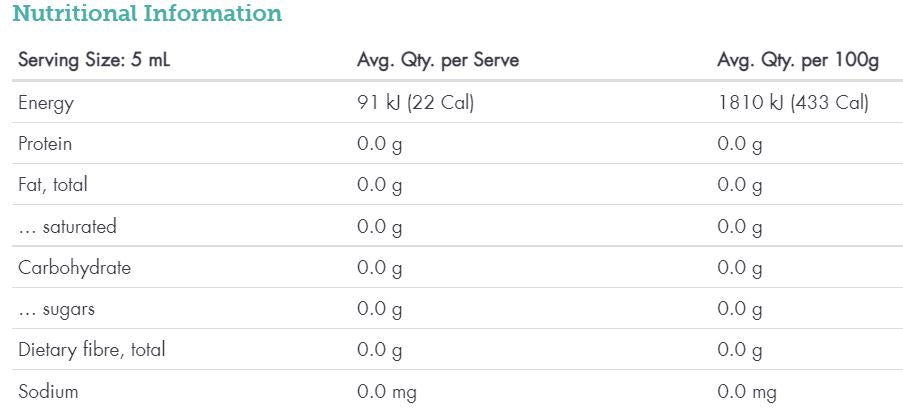Screen dimensions: 903x419
Task: Select the Fat, total row label
Action: click(x=52, y=185)
